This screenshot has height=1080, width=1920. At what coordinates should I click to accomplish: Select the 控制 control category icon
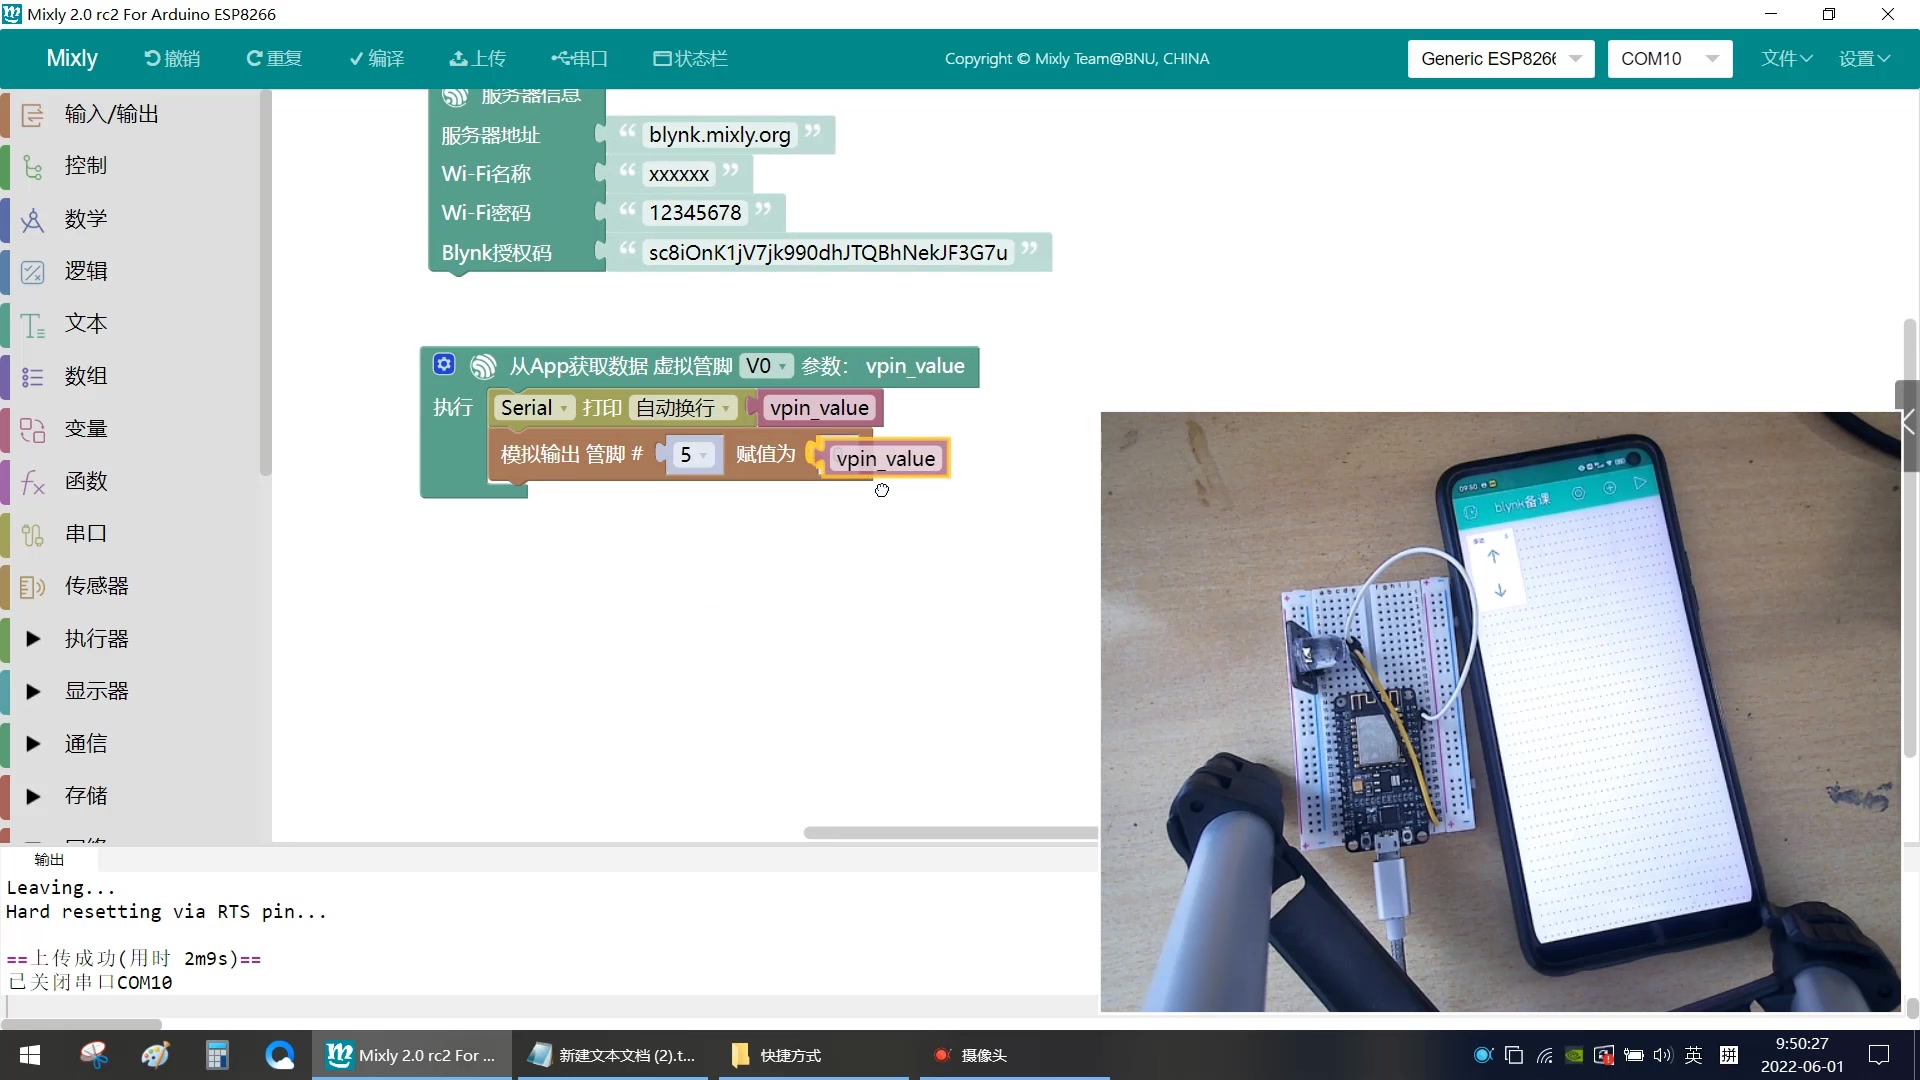point(33,166)
